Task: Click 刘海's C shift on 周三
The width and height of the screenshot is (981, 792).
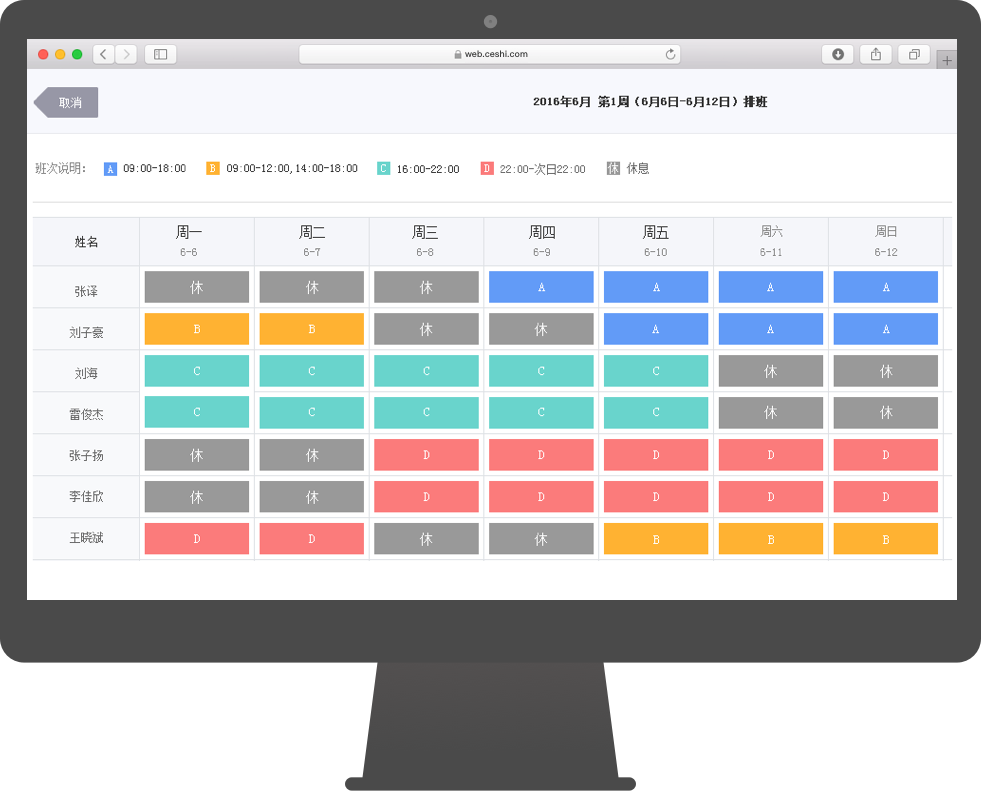Action: coord(426,371)
